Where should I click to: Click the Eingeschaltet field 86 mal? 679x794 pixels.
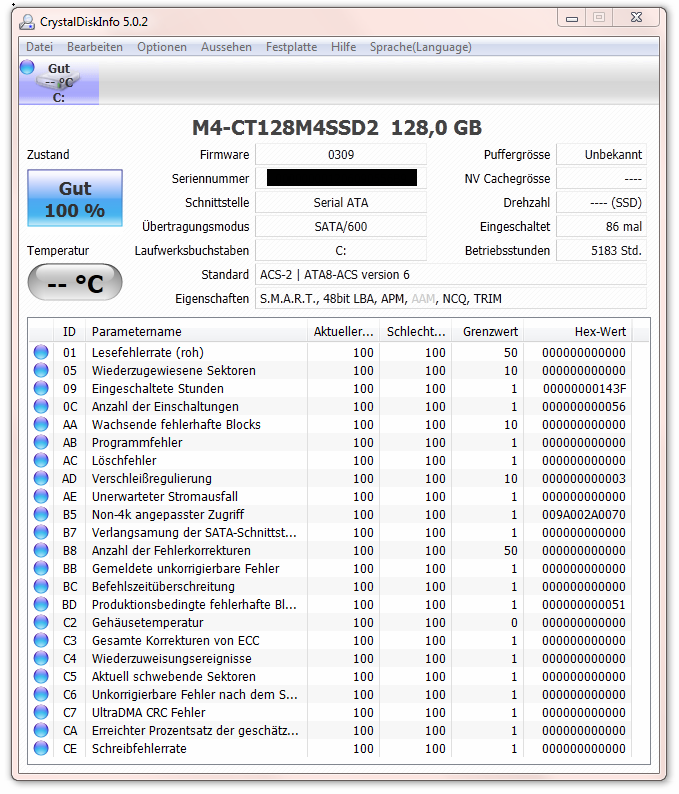tap(602, 226)
